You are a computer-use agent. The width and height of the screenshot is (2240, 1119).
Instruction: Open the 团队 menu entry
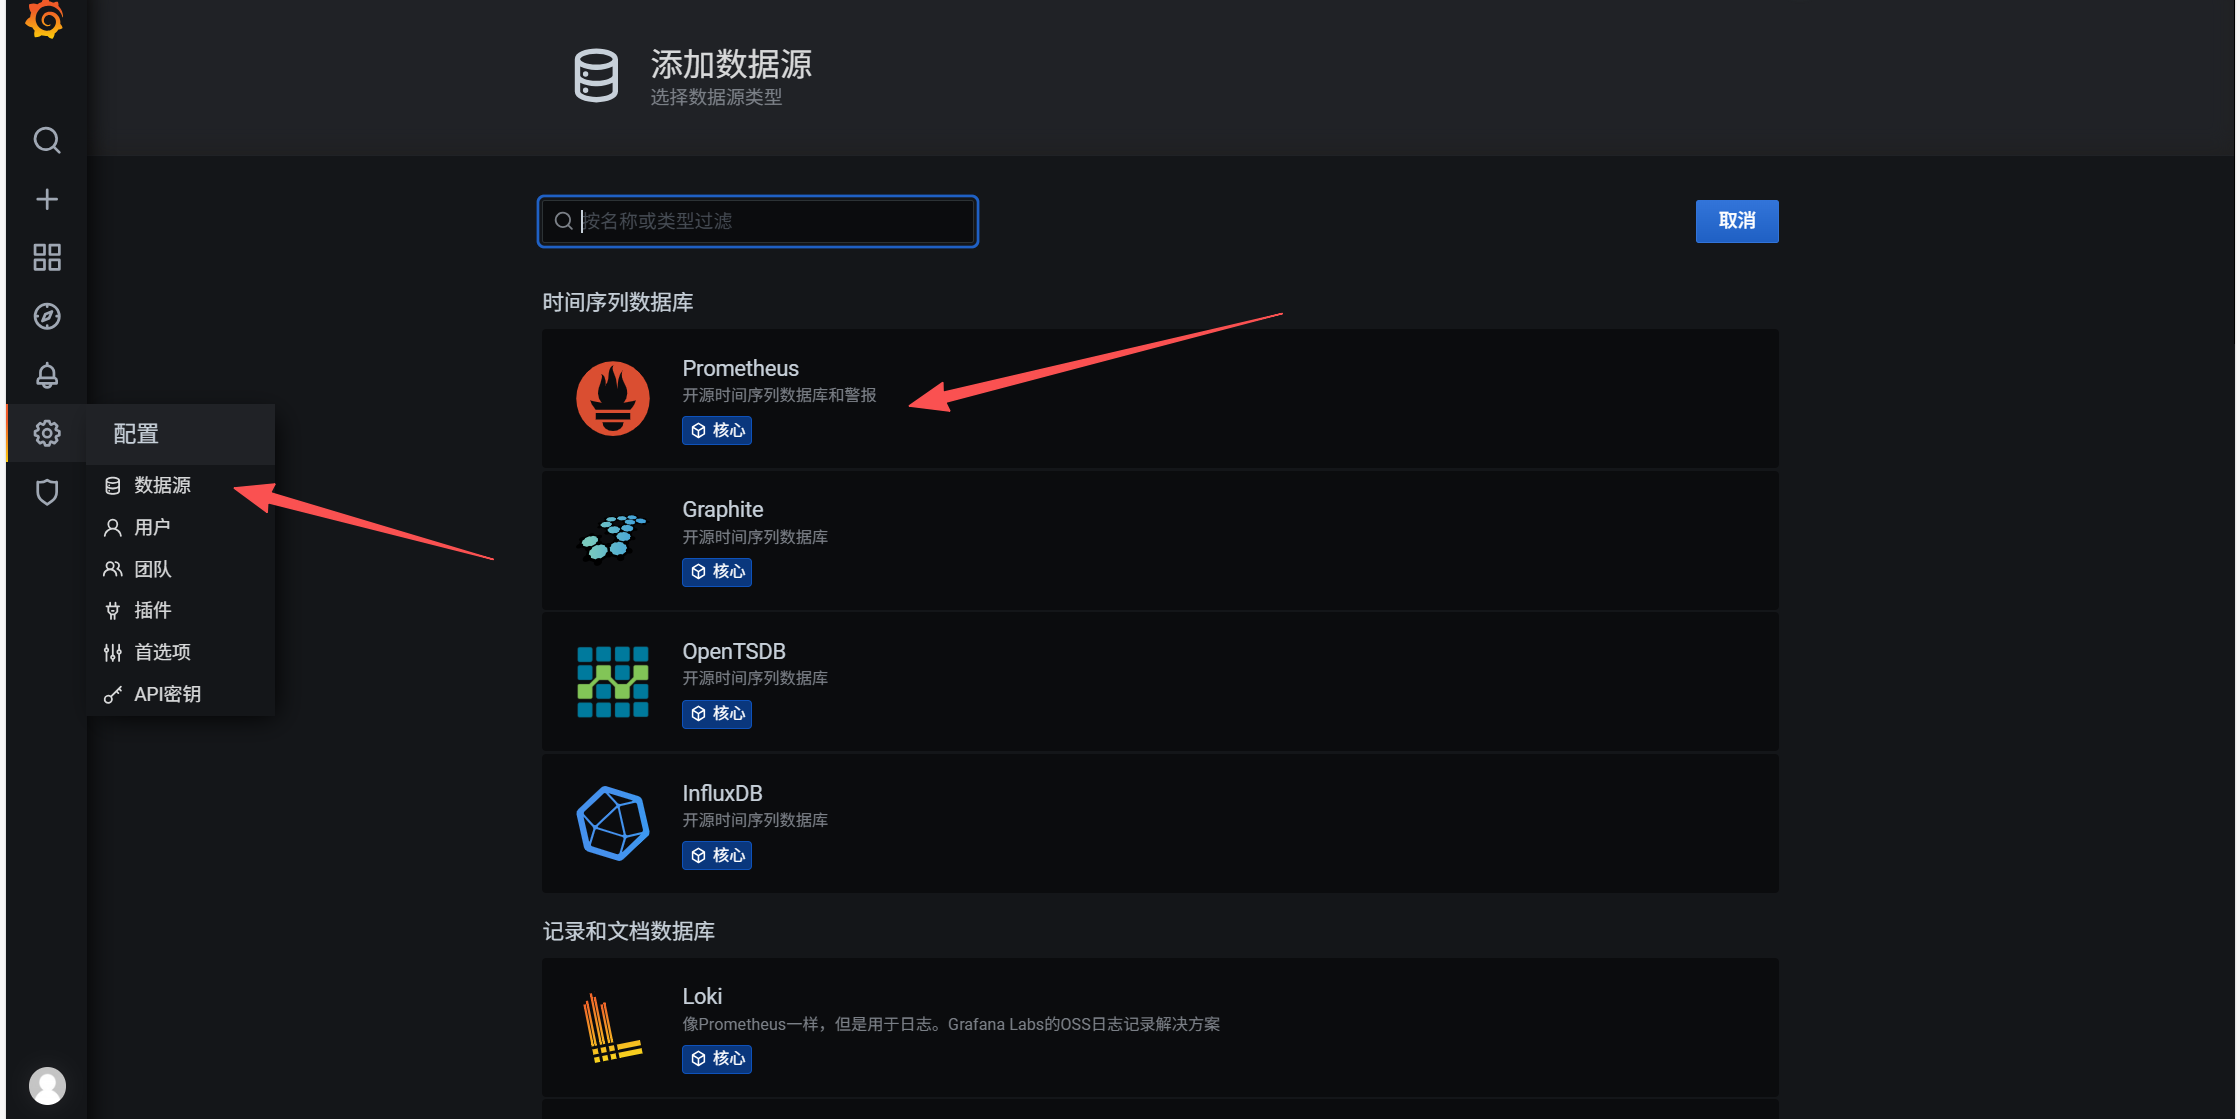(x=152, y=569)
